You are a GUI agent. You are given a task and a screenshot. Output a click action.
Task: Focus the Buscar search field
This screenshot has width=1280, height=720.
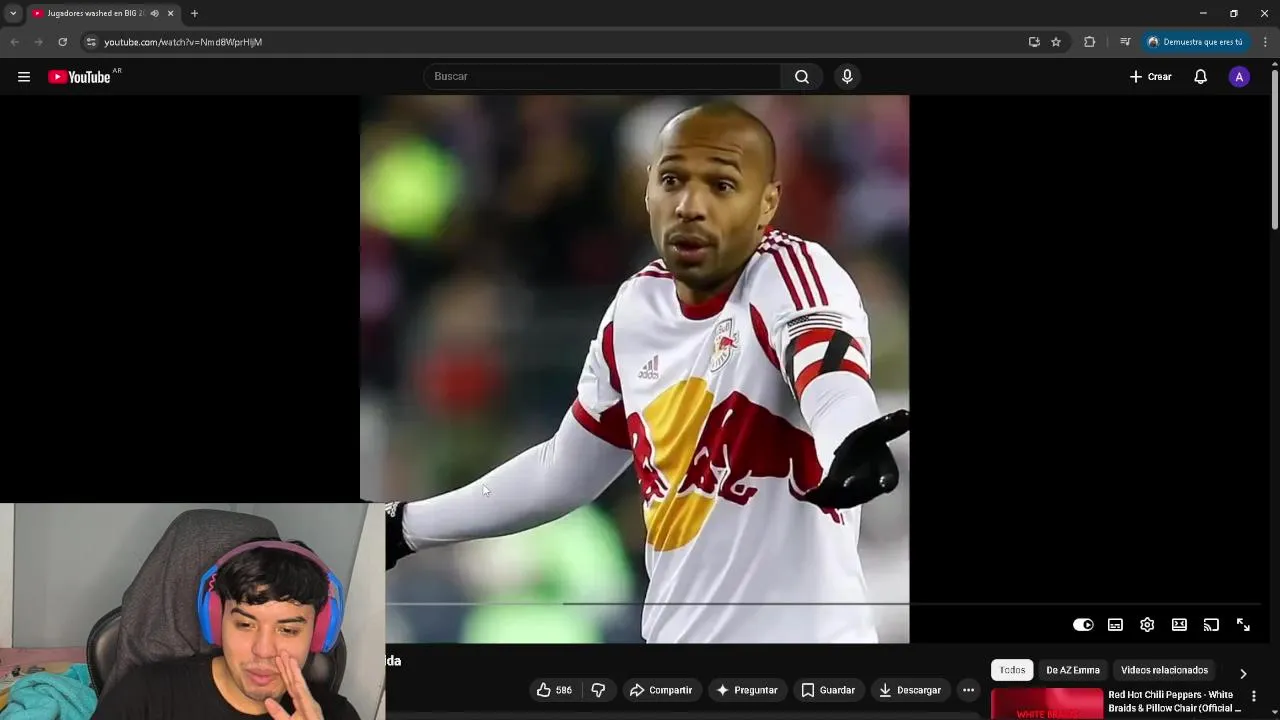[x=603, y=77]
